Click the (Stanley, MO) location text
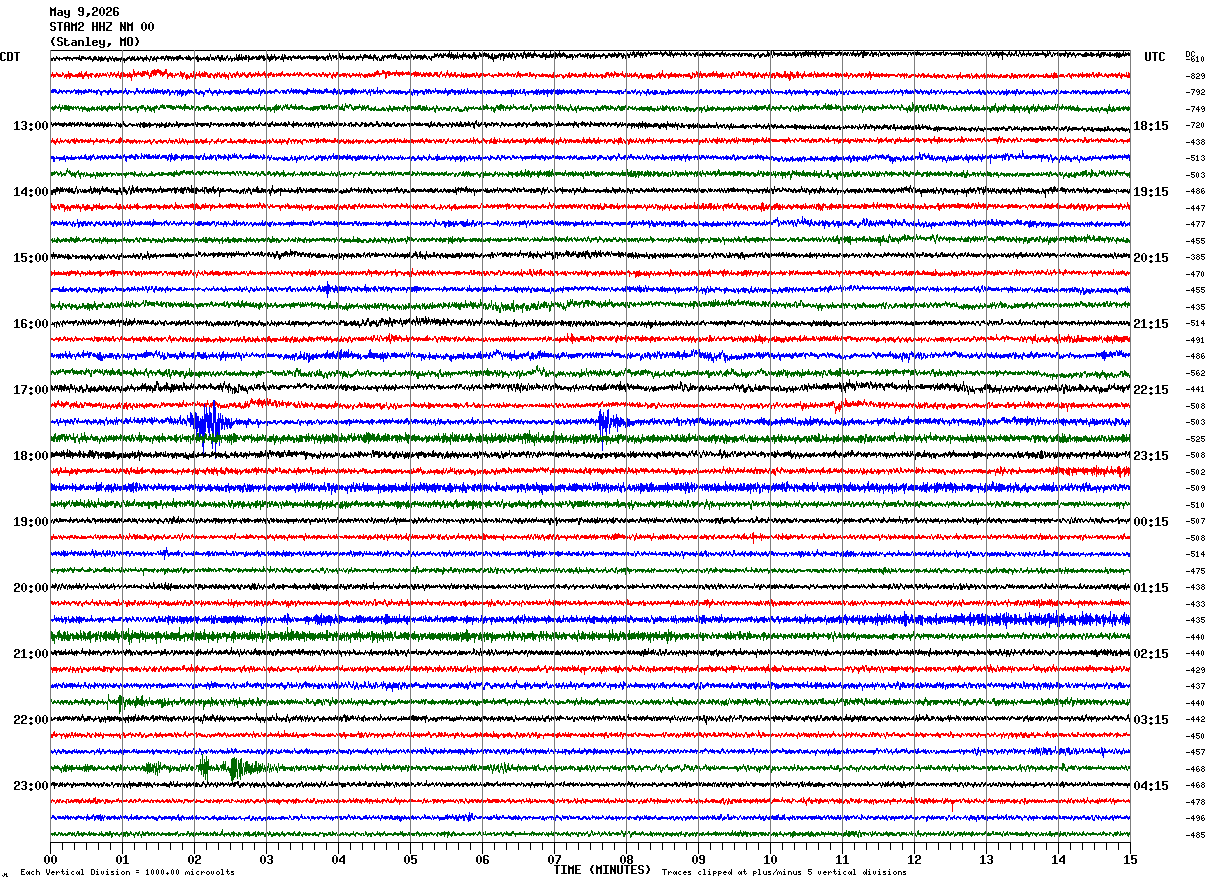1210x886 pixels. (95, 42)
